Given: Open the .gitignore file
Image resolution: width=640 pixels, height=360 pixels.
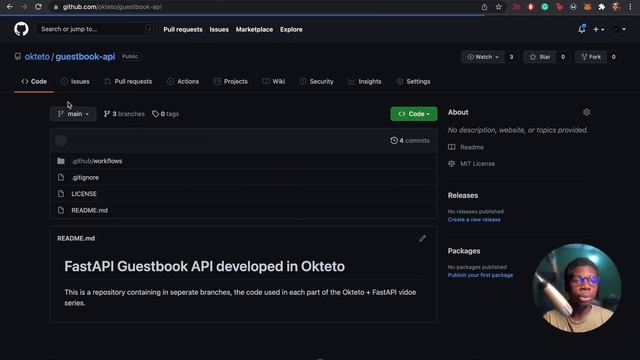Looking at the screenshot, I should tap(85, 178).
